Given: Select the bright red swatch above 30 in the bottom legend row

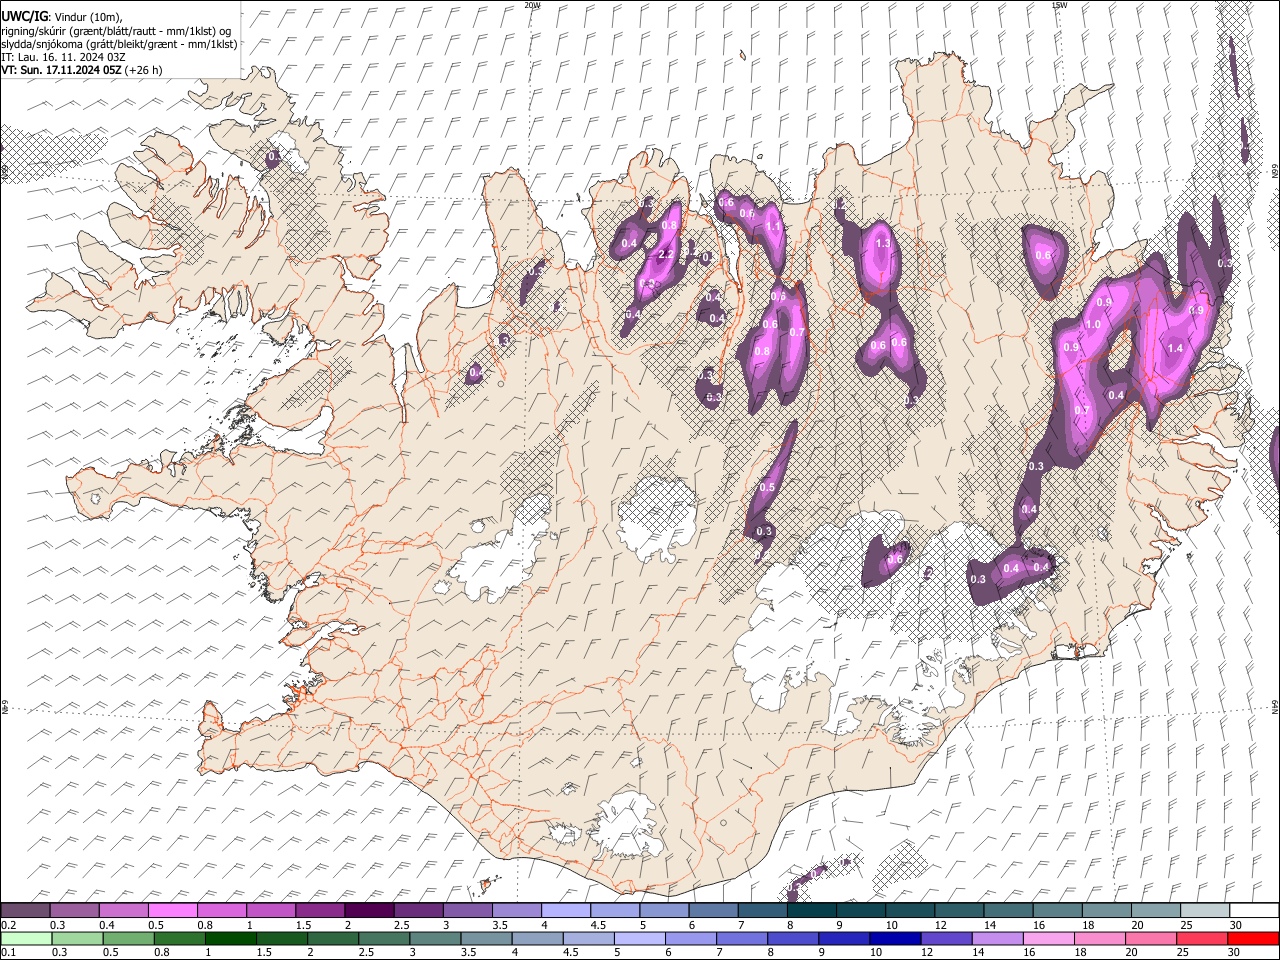Looking at the screenshot, I should coord(1252,939).
